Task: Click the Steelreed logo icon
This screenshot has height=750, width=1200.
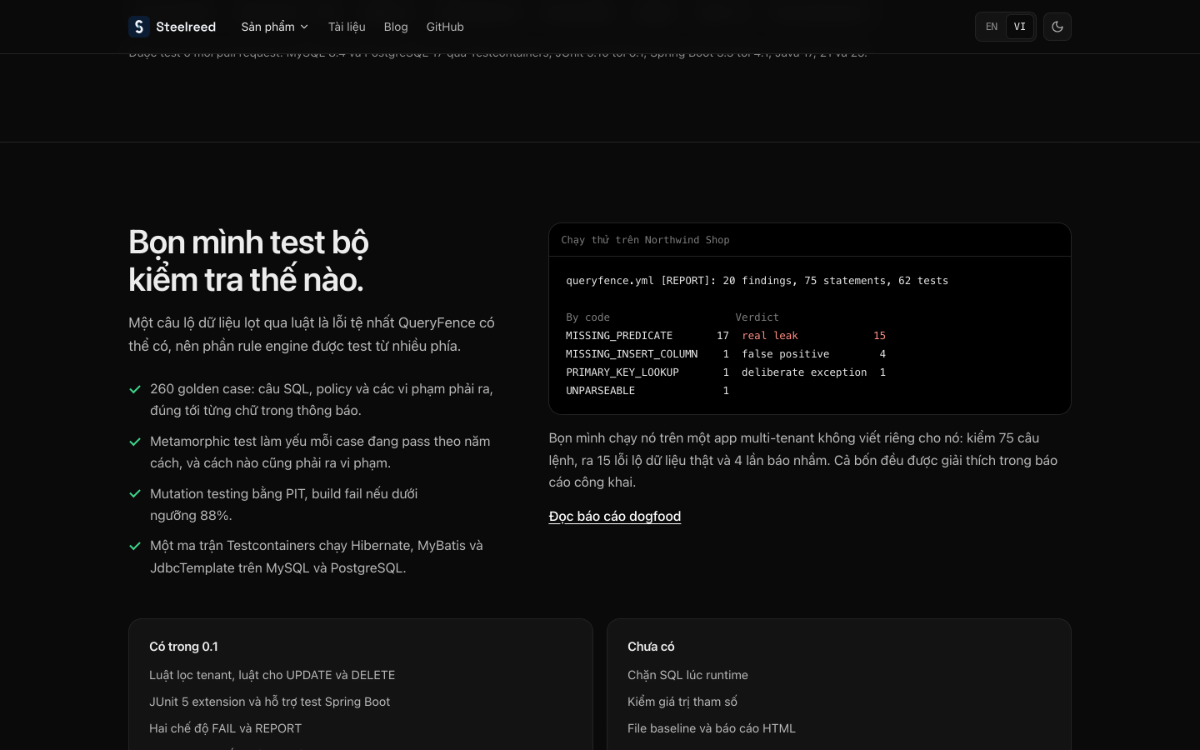Action: [139, 27]
